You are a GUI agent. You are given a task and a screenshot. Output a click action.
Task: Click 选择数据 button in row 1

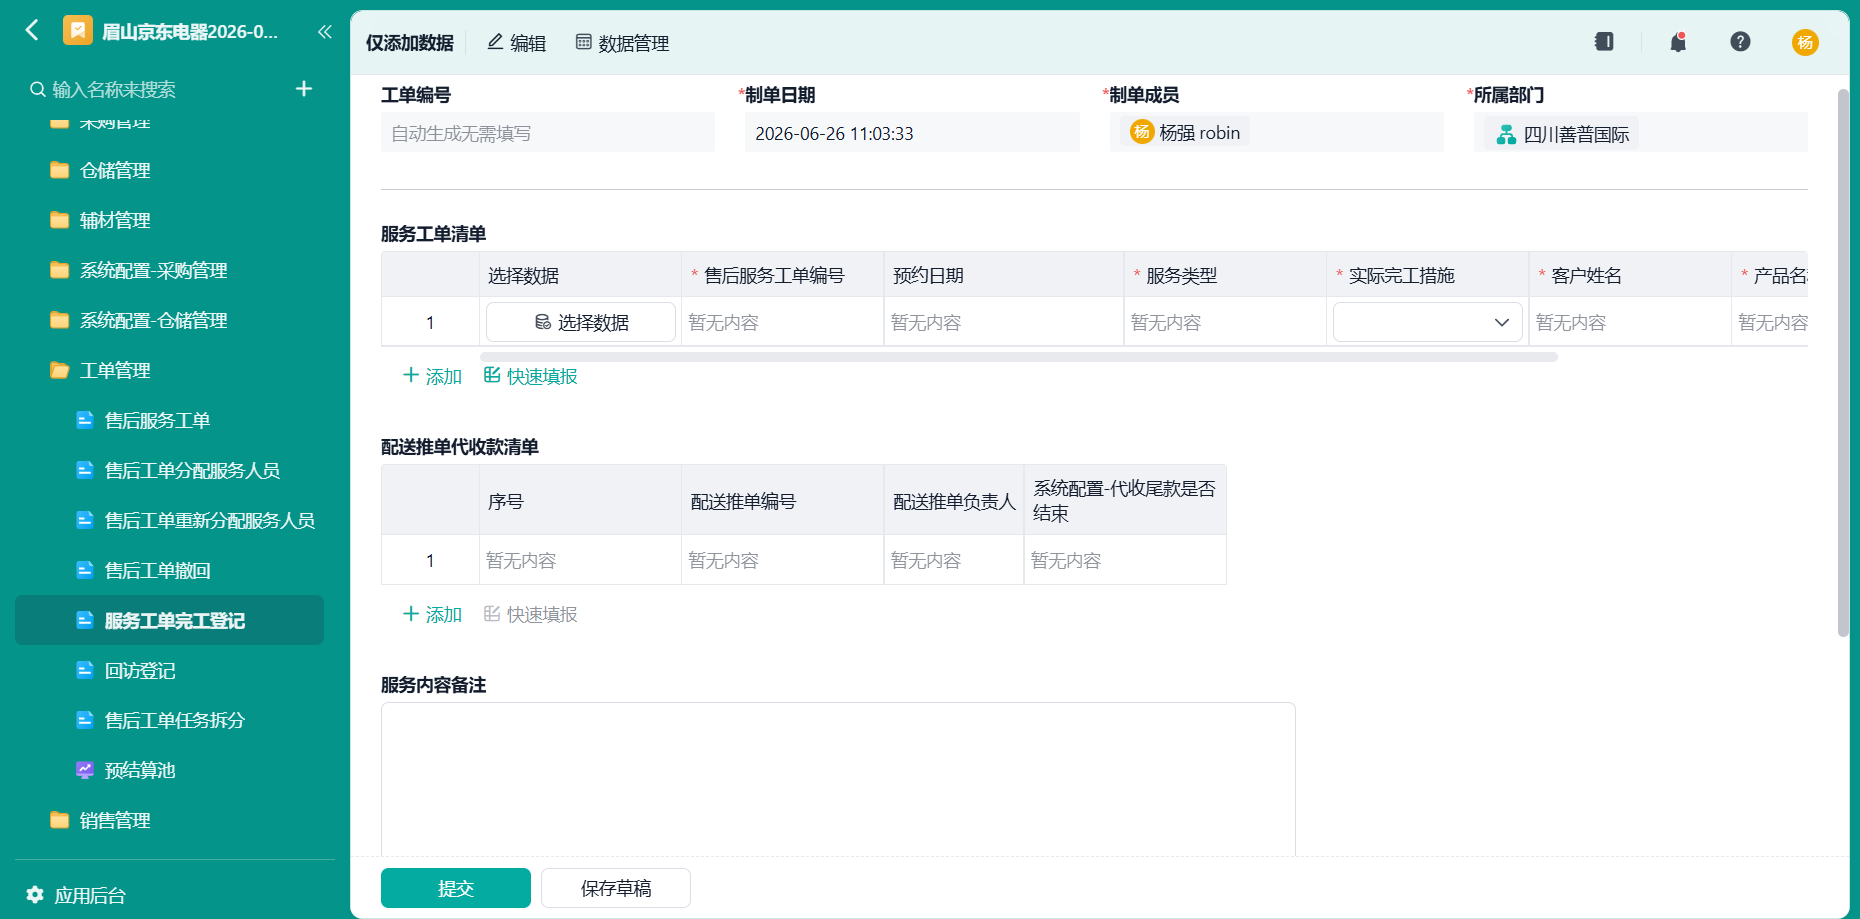click(x=581, y=322)
